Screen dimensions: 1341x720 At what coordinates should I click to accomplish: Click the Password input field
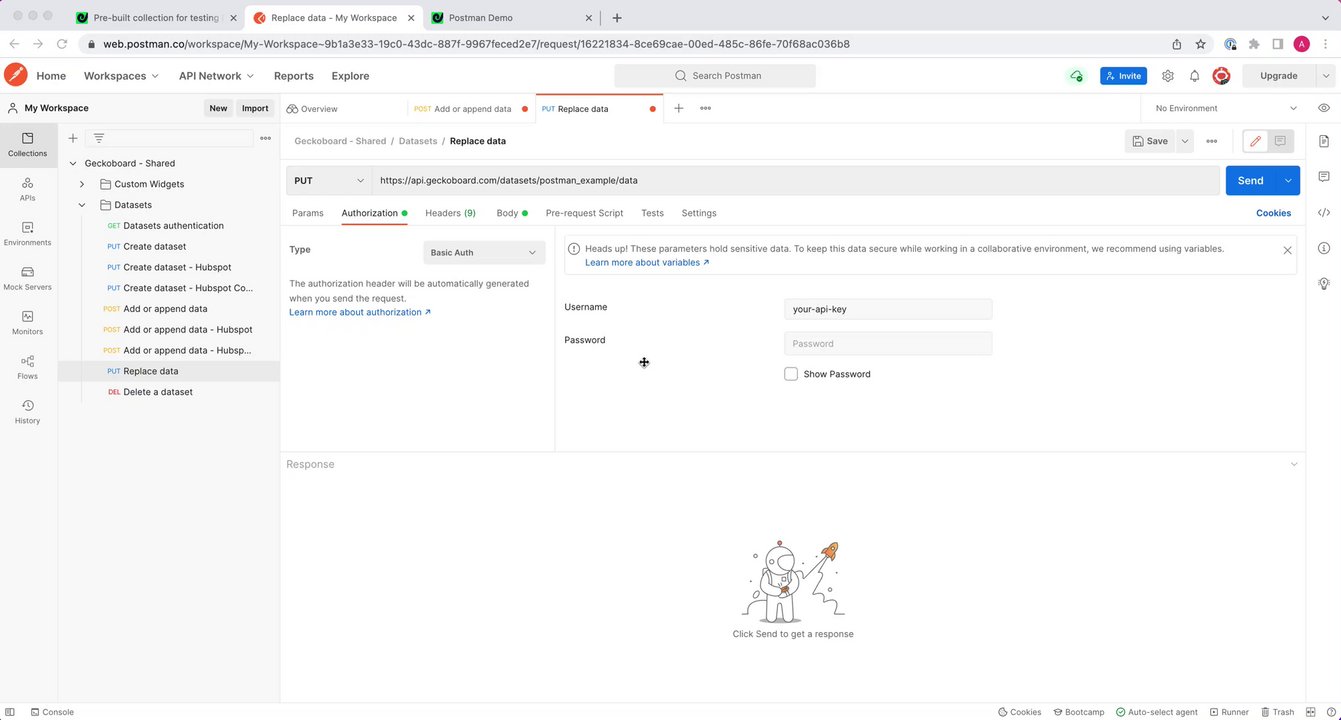tap(888, 344)
